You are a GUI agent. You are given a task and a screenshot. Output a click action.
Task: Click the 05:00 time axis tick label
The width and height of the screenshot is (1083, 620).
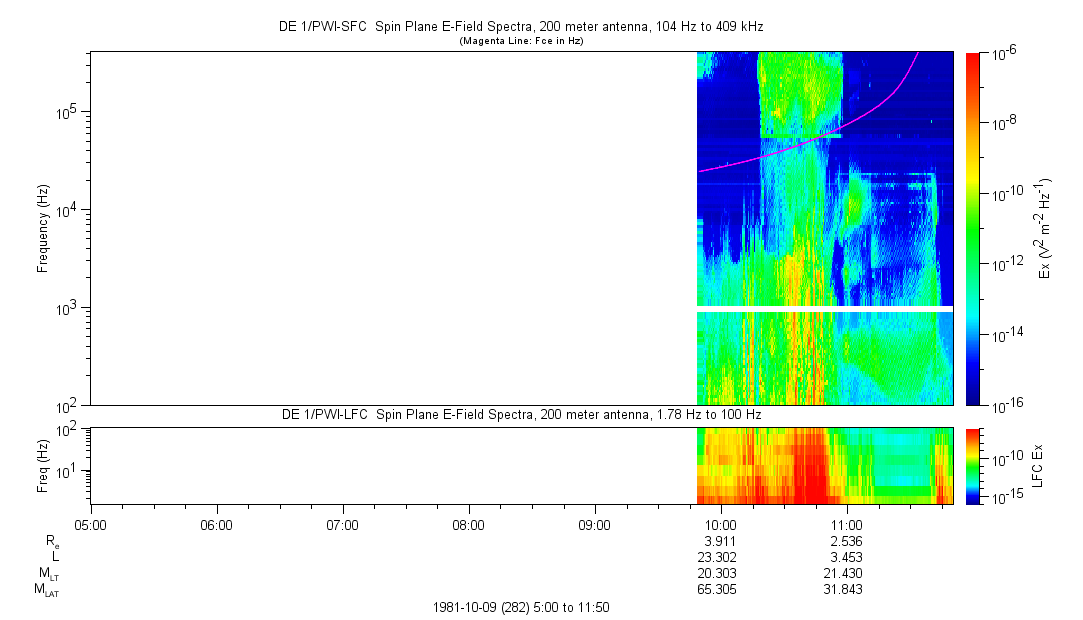[x=90, y=524]
